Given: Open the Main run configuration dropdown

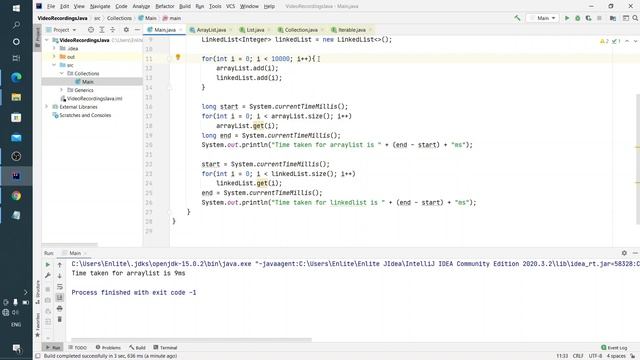Looking at the screenshot, I should pyautogui.click(x=543, y=18).
